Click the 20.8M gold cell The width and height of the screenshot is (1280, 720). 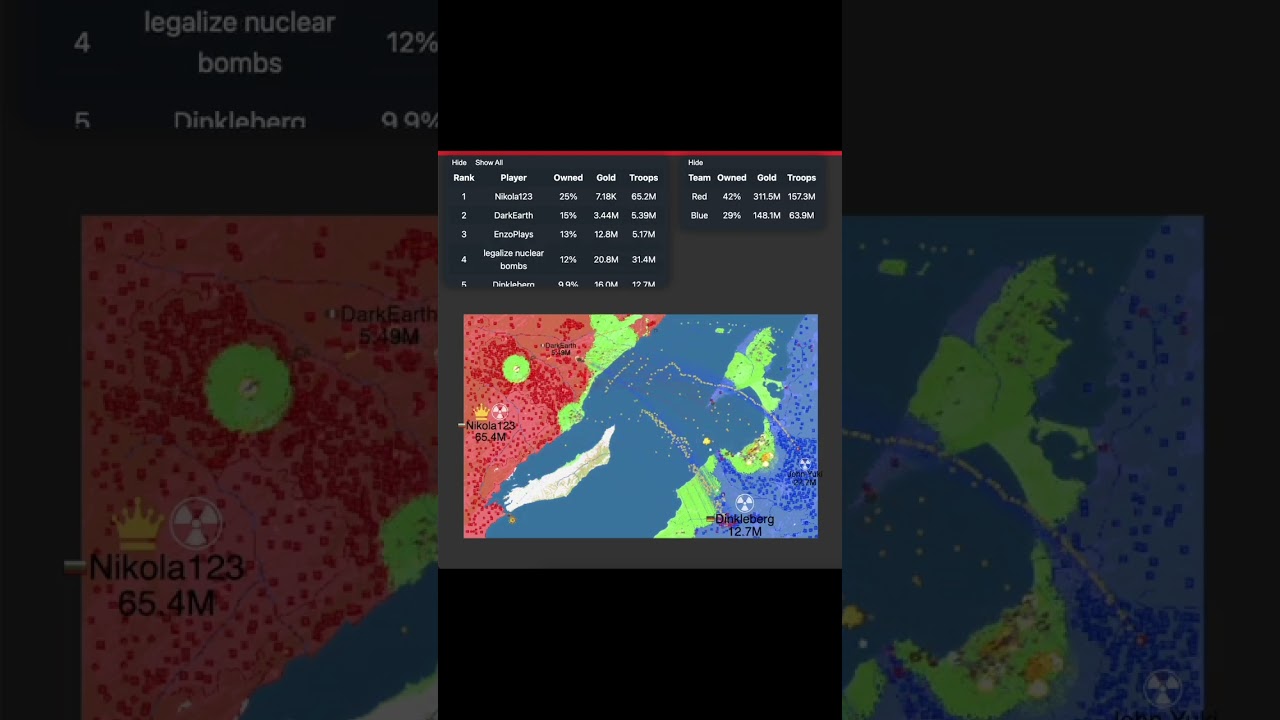(x=606, y=260)
